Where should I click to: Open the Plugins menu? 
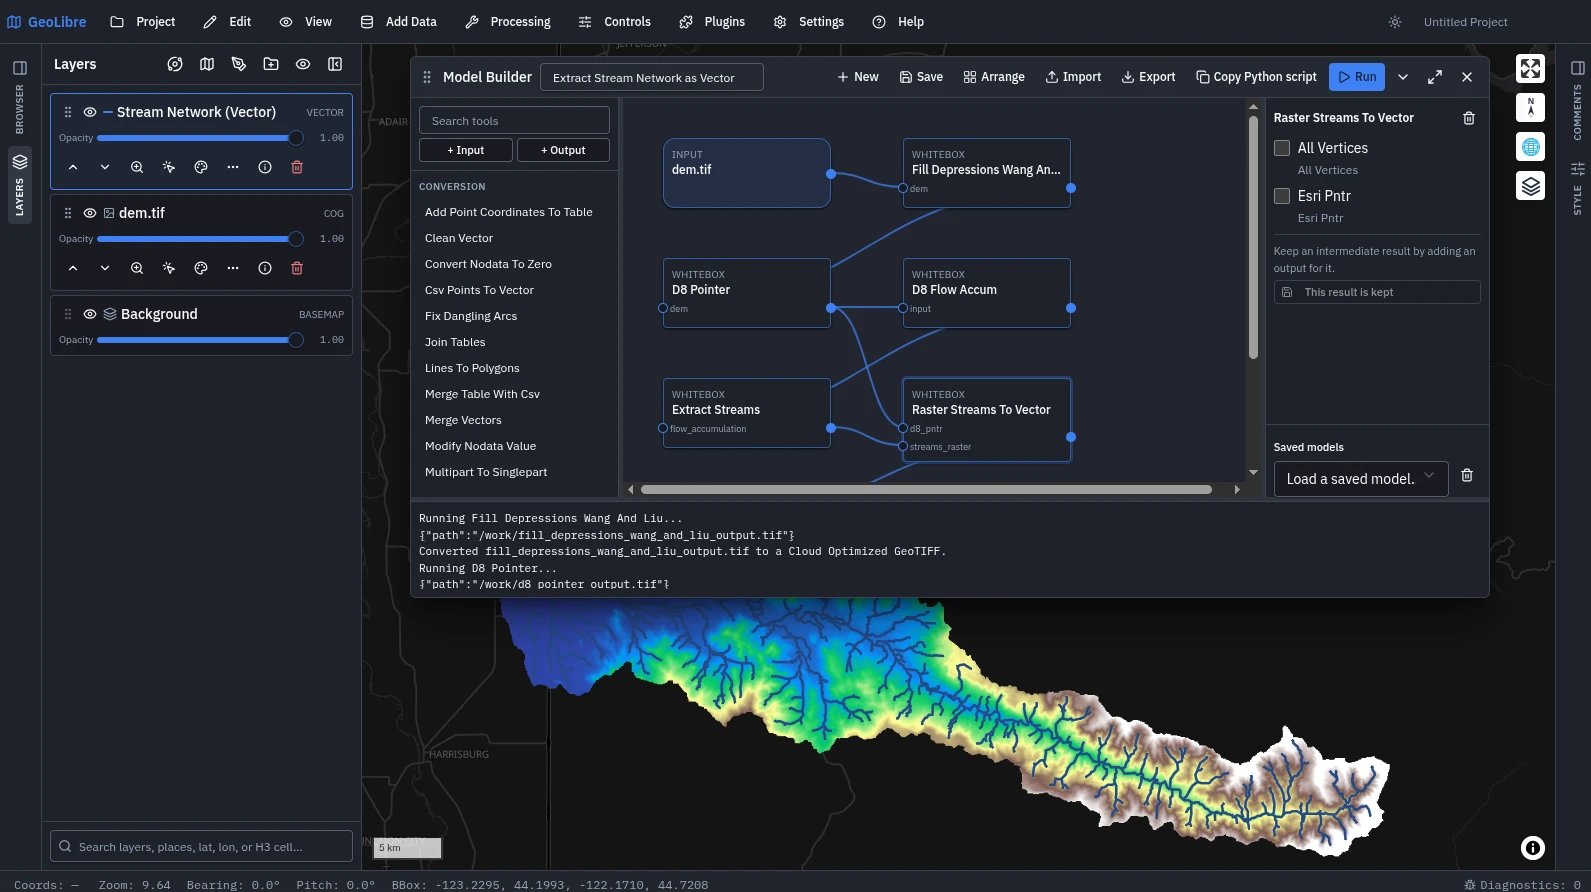click(x=712, y=22)
